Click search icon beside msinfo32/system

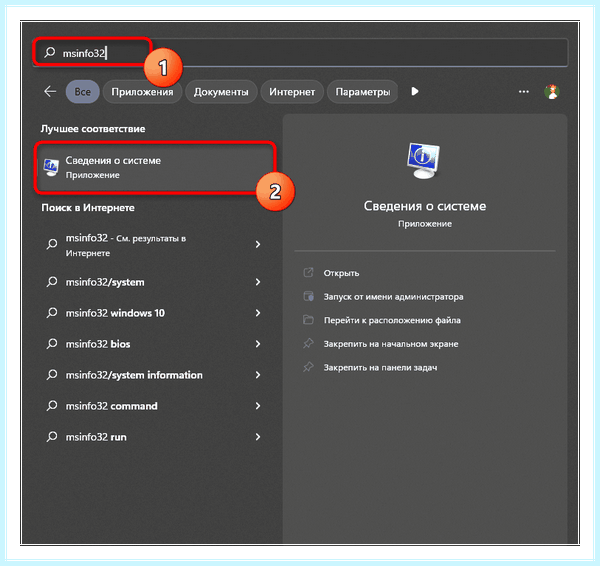[52, 282]
